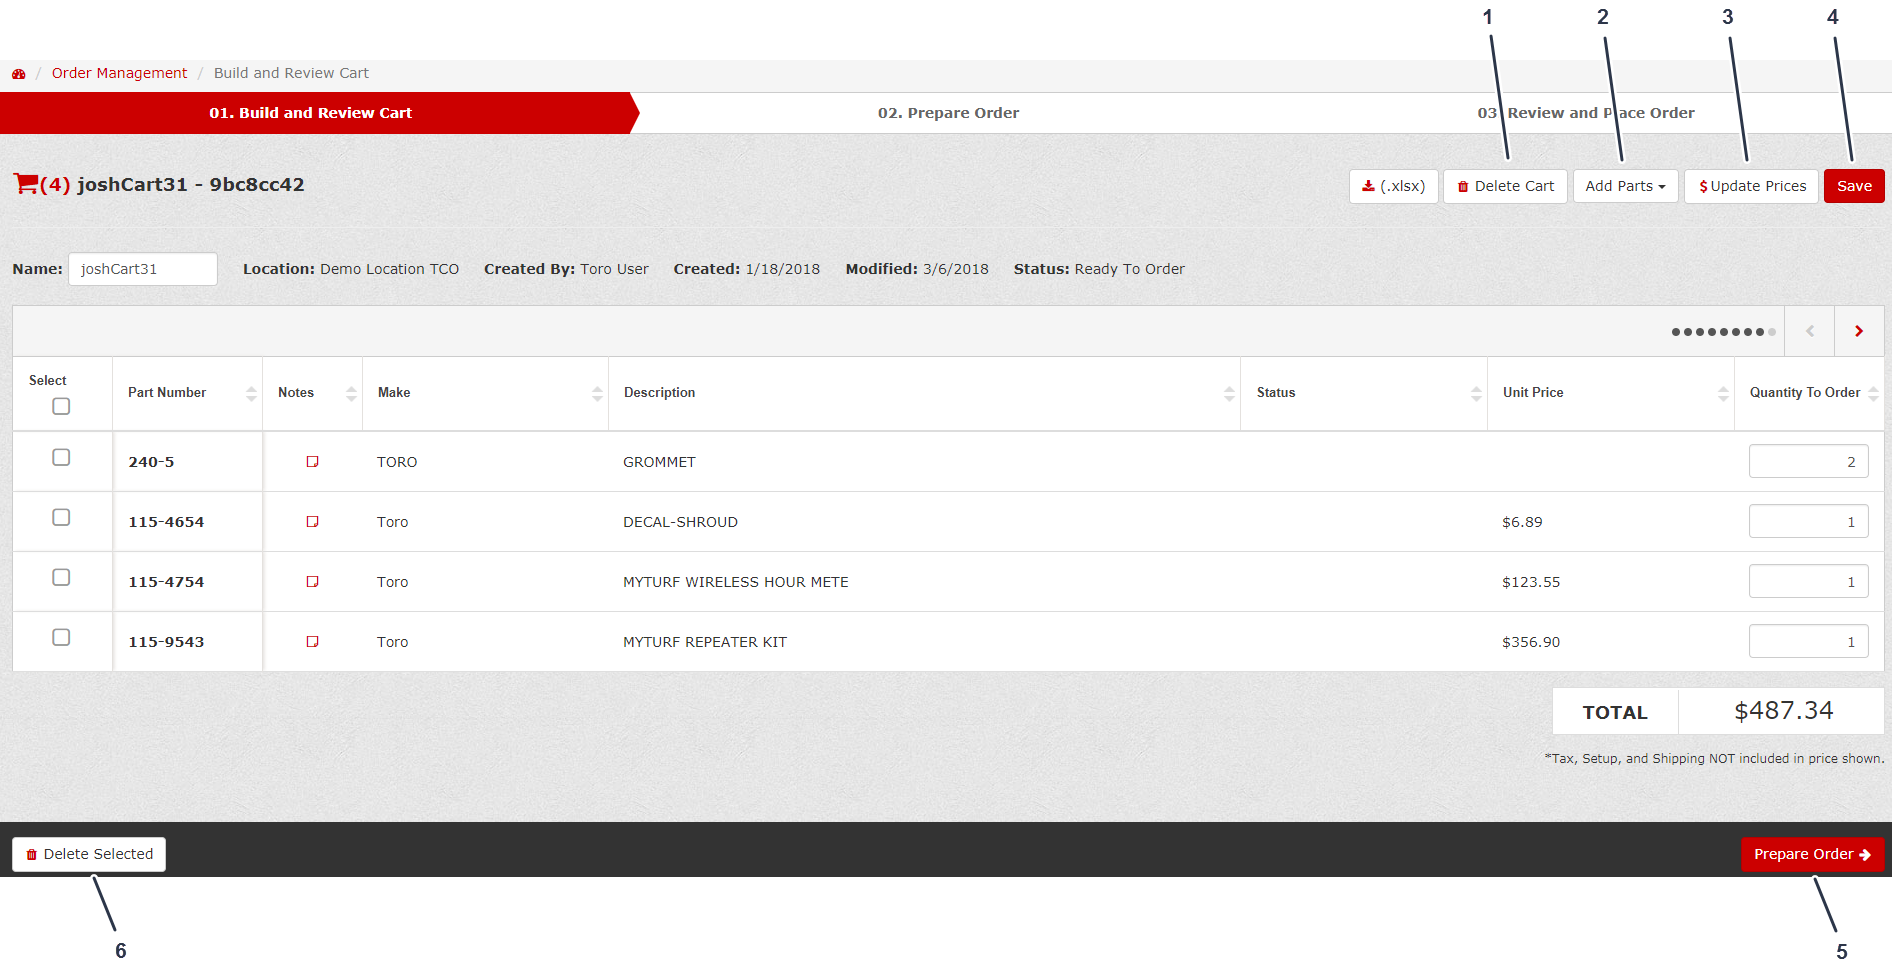Expand the Add Parts dropdown
This screenshot has height=975, width=1892.
click(x=1625, y=186)
